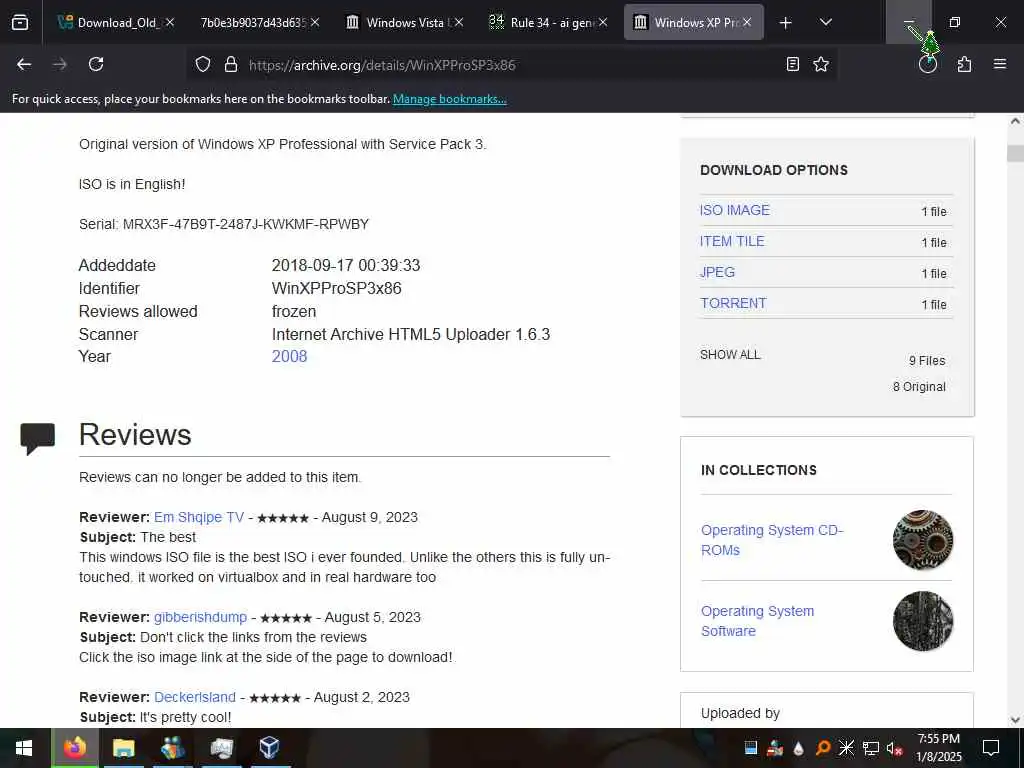Toggle reader view in the address bar
Viewport: 1024px width, 768px height.
793,64
